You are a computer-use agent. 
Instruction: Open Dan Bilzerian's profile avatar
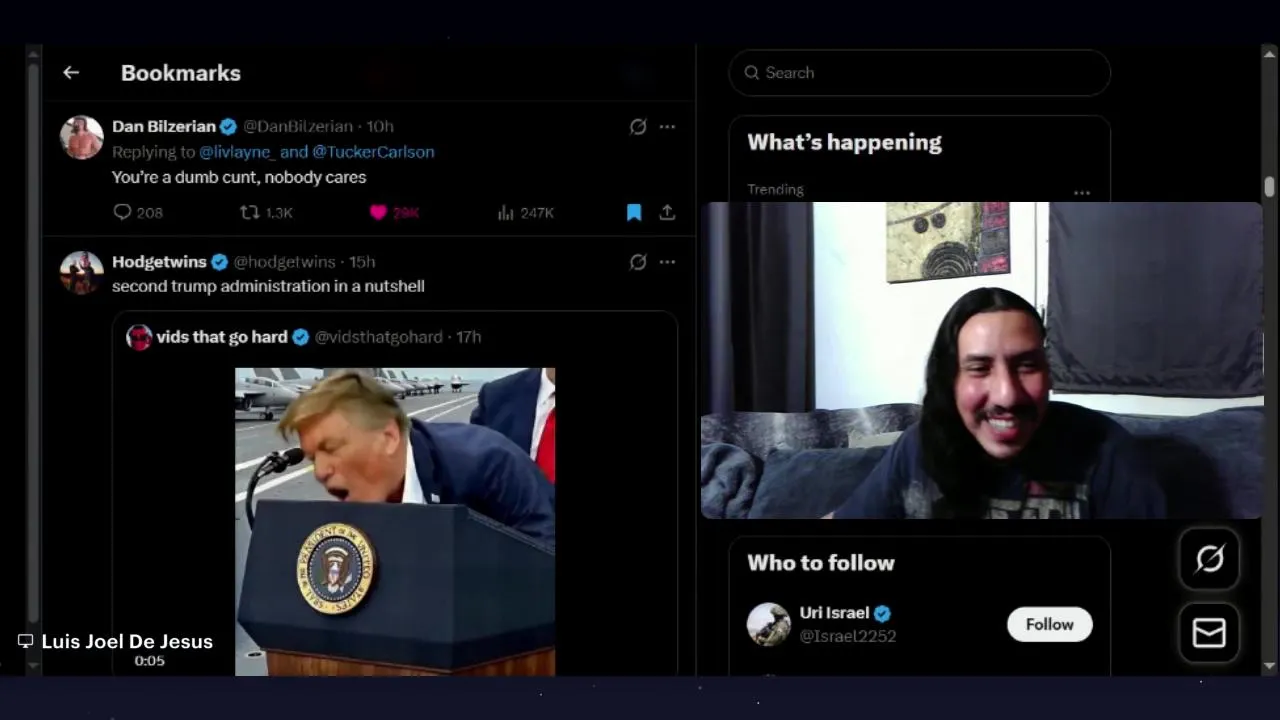tap(82, 138)
